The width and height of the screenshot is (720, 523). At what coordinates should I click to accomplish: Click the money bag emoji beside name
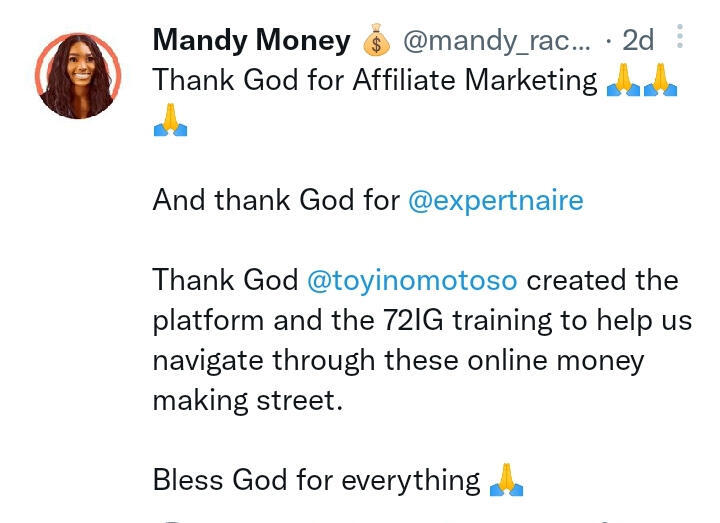[x=376, y=41]
